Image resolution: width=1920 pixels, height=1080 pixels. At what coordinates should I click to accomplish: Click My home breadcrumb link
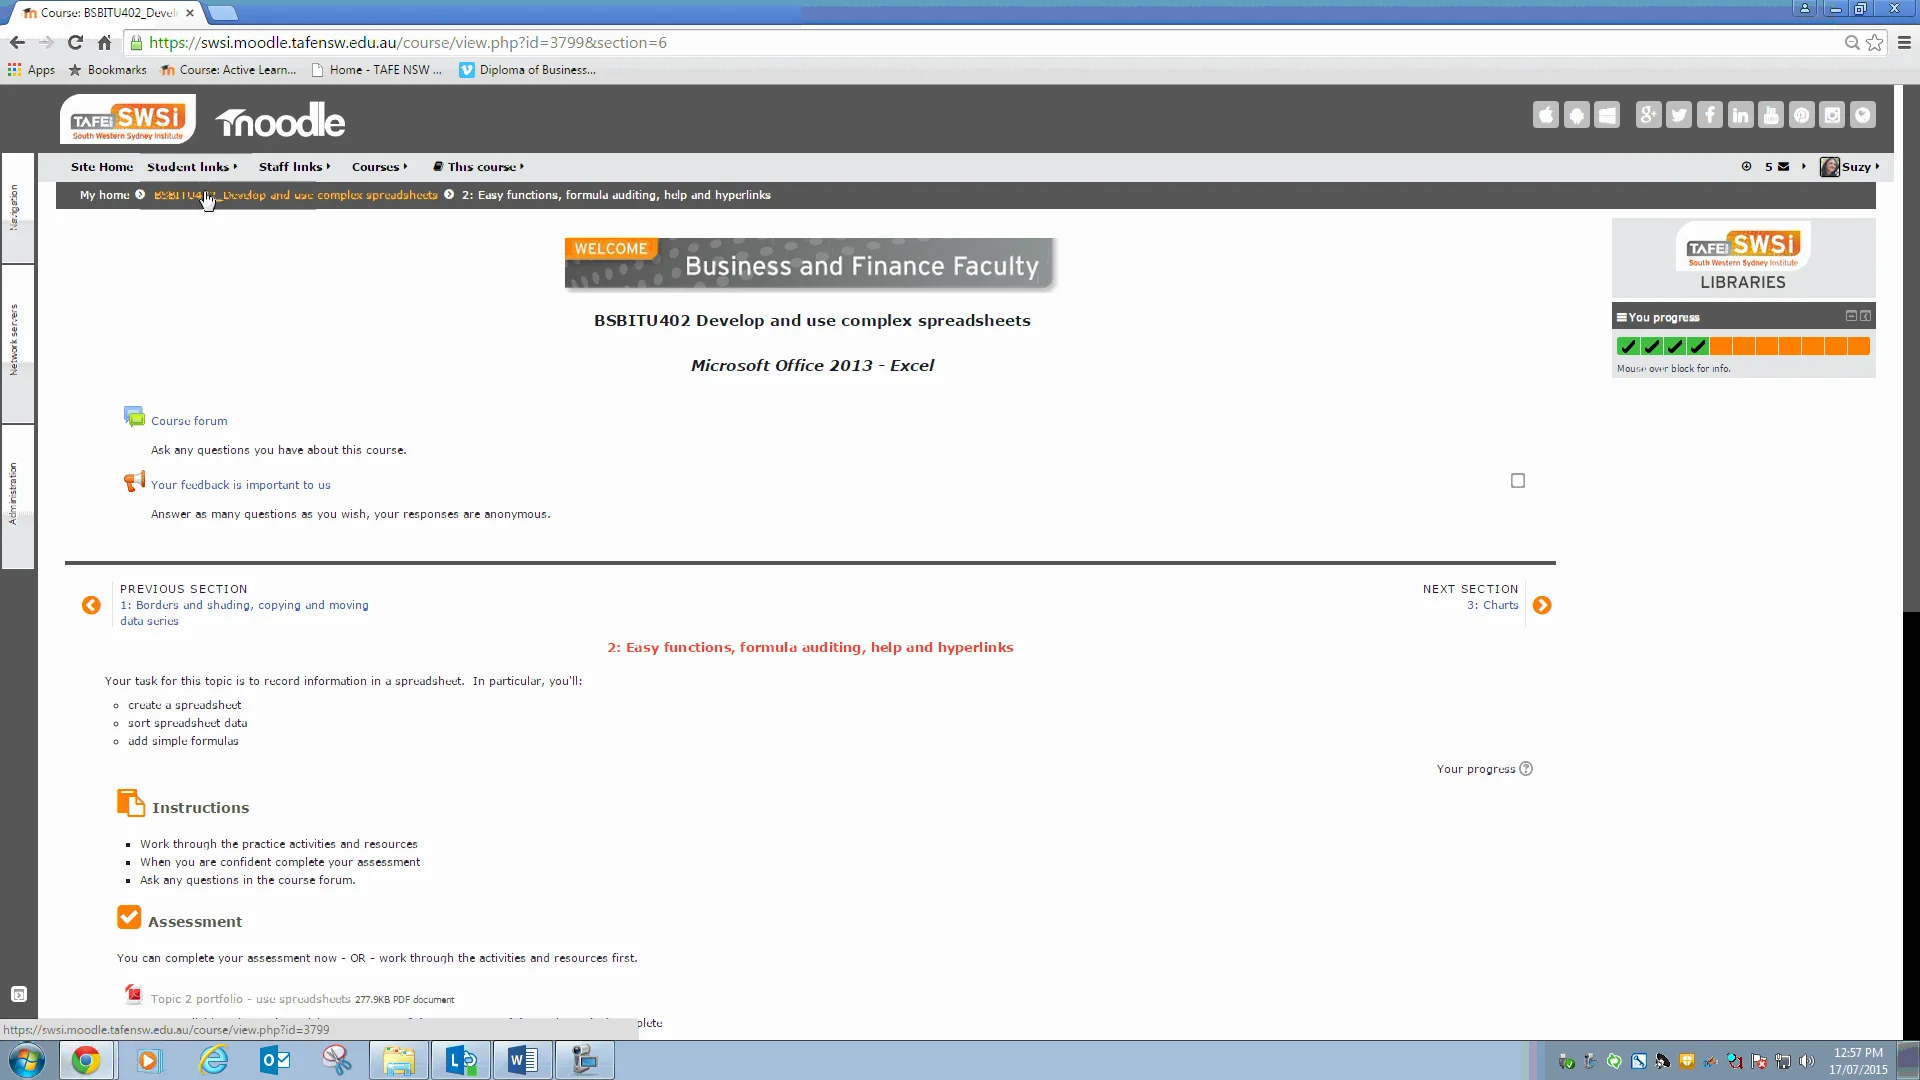pos(105,195)
